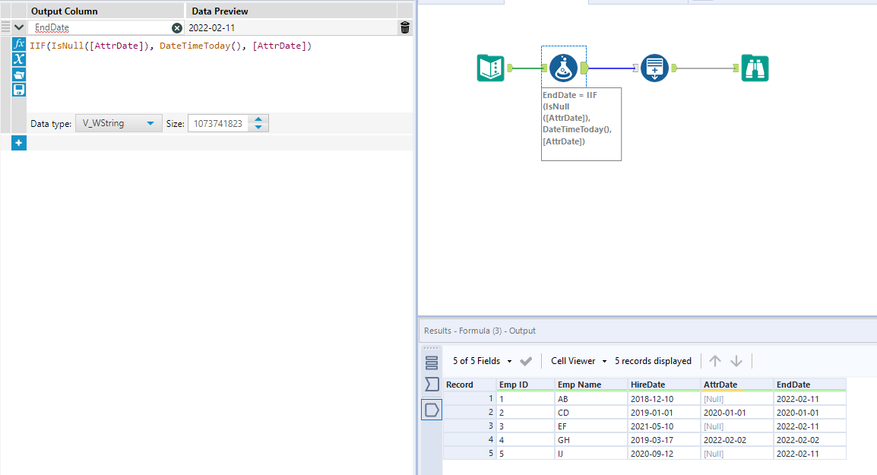Click Results - Formula (3) - Output title
The image size is (877, 475).
(480, 331)
